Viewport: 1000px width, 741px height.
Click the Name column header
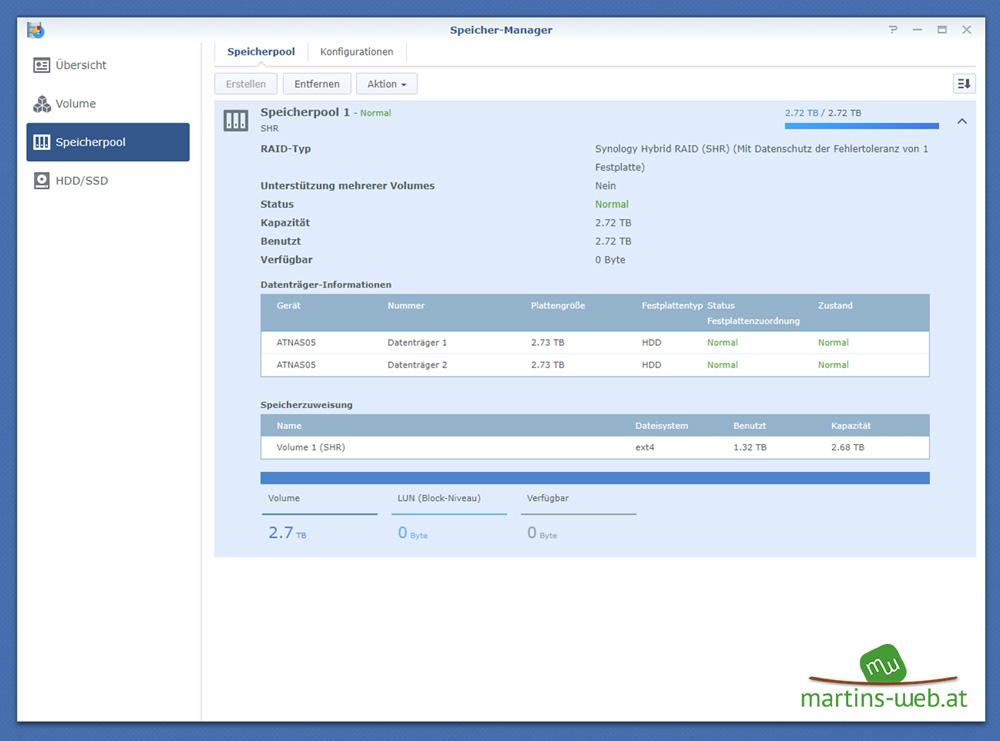289,425
